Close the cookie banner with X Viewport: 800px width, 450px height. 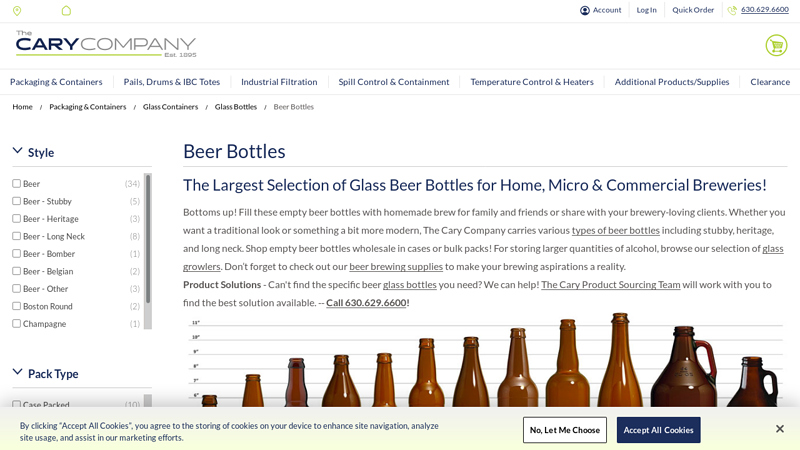(780, 429)
